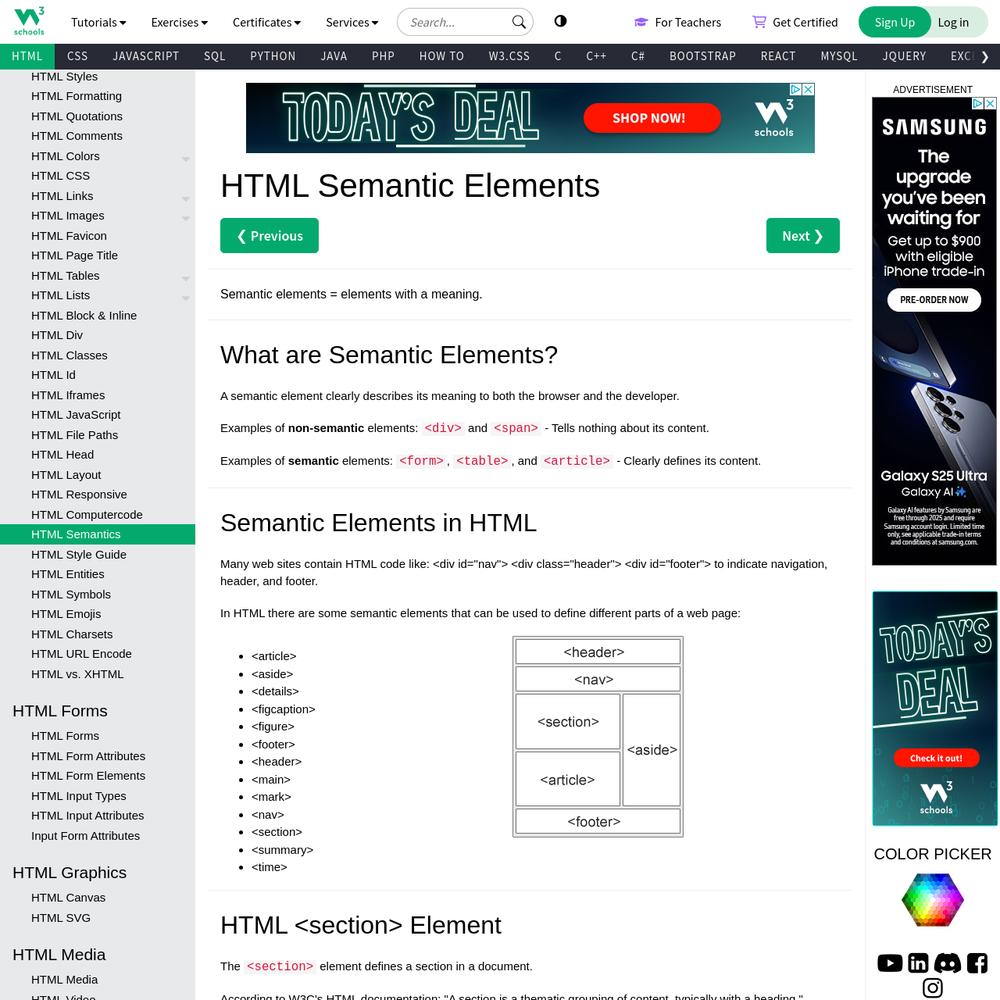
Task: Click the <header> box in layout diagram
Action: click(x=598, y=652)
